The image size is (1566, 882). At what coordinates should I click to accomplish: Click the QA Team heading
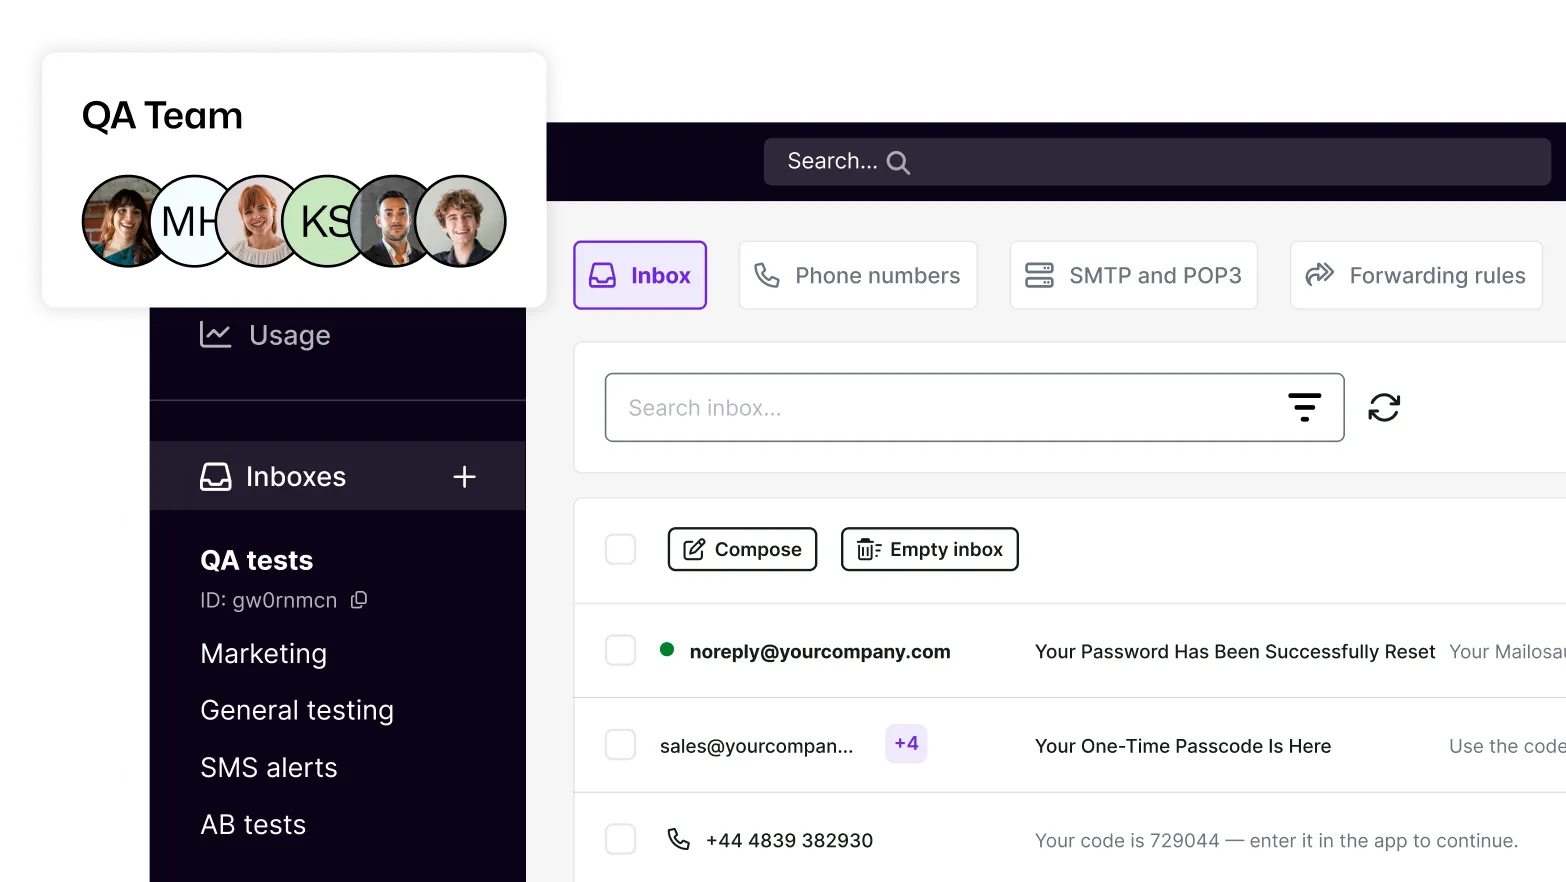coord(162,116)
